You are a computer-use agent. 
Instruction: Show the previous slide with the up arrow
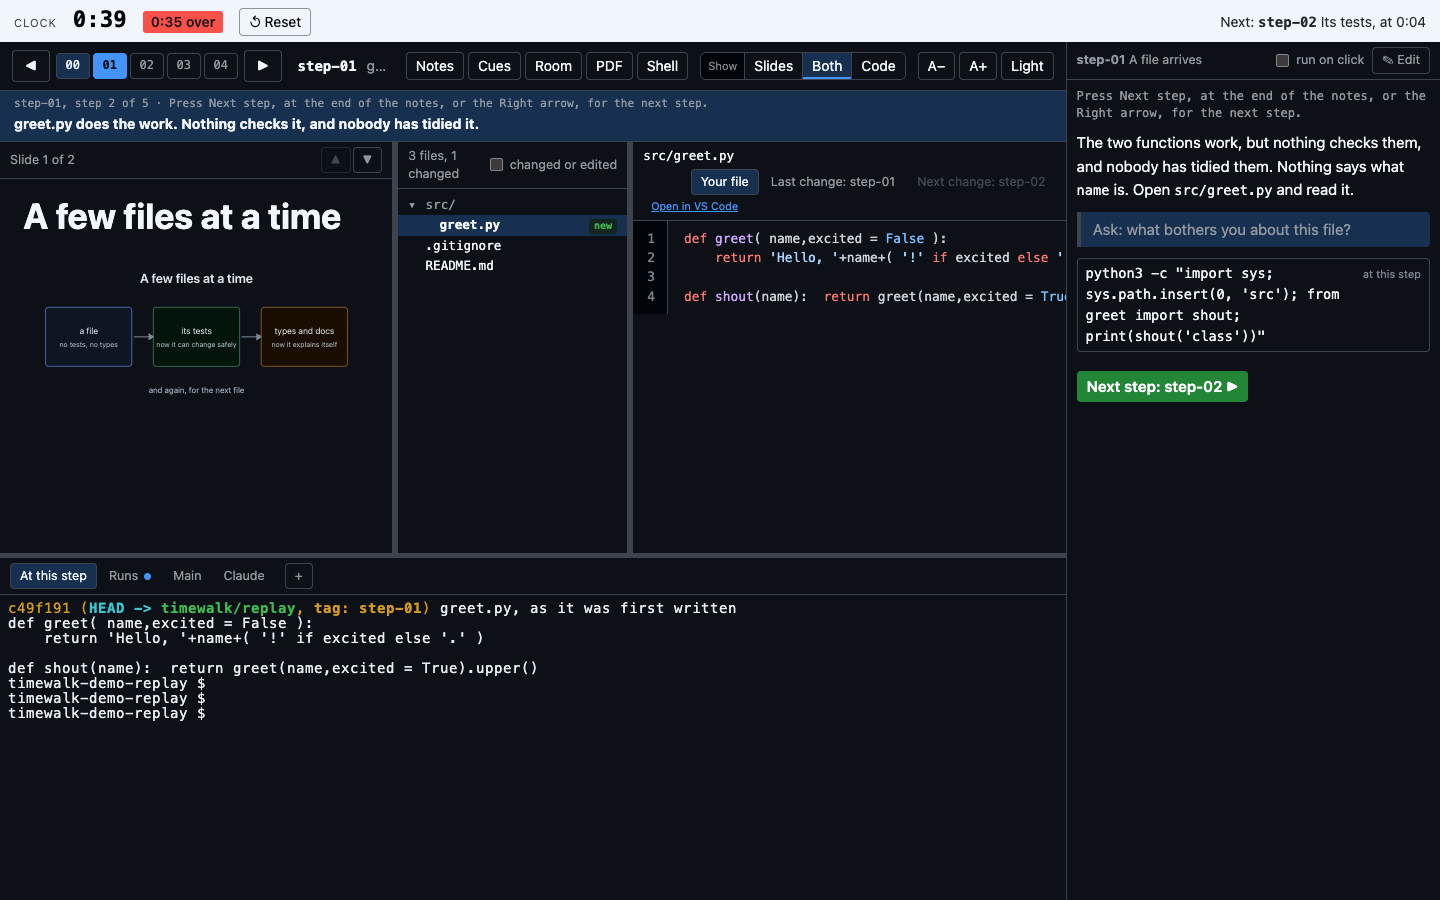336,160
